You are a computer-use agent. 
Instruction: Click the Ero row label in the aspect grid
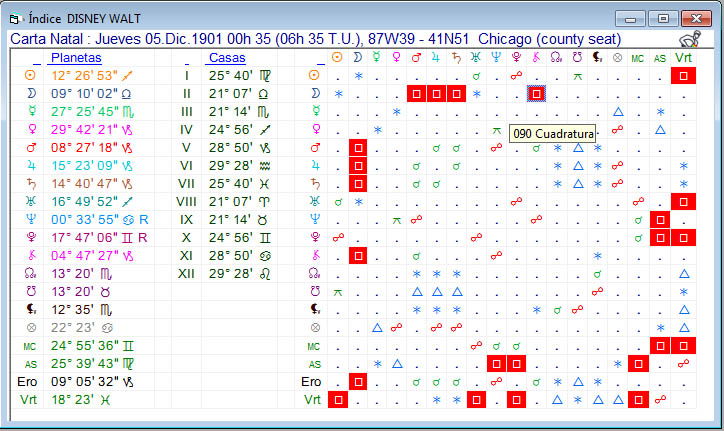point(311,382)
